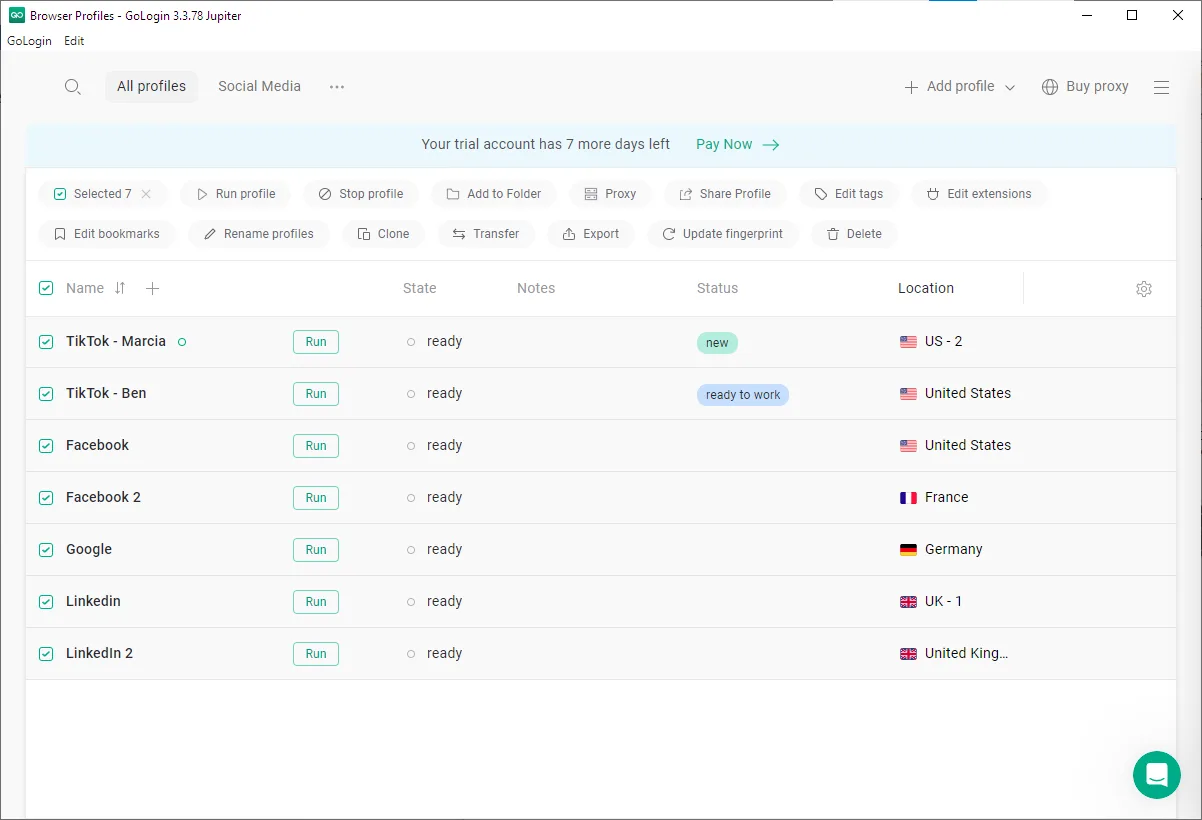This screenshot has width=1202, height=820.
Task: Click the Germany flag icon
Action: point(908,550)
